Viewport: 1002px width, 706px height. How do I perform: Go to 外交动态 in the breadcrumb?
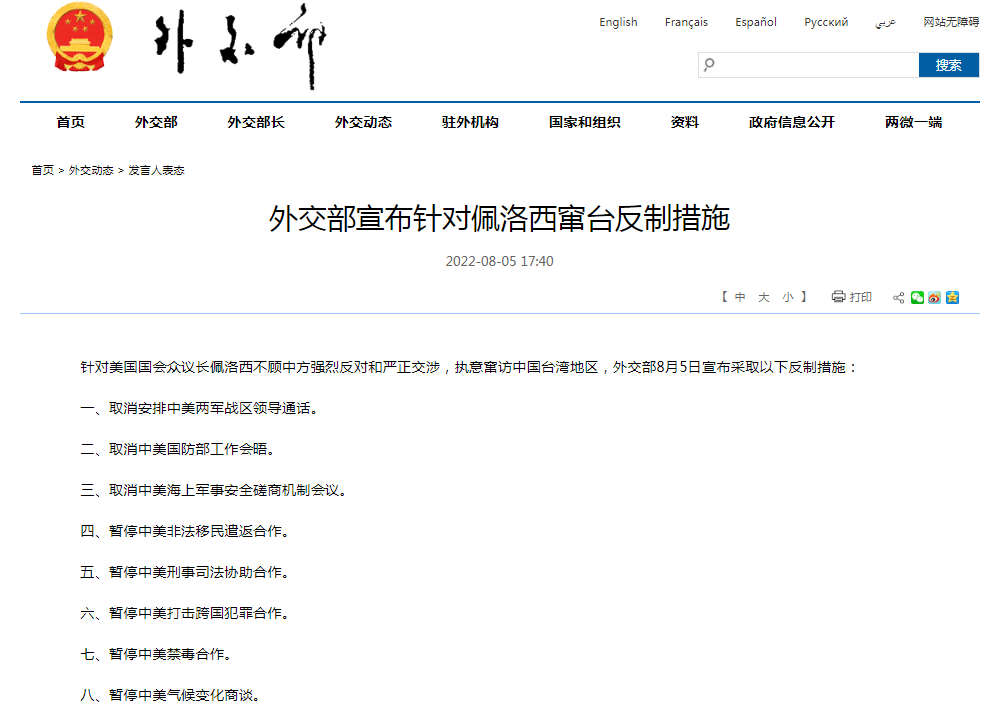click(91, 170)
